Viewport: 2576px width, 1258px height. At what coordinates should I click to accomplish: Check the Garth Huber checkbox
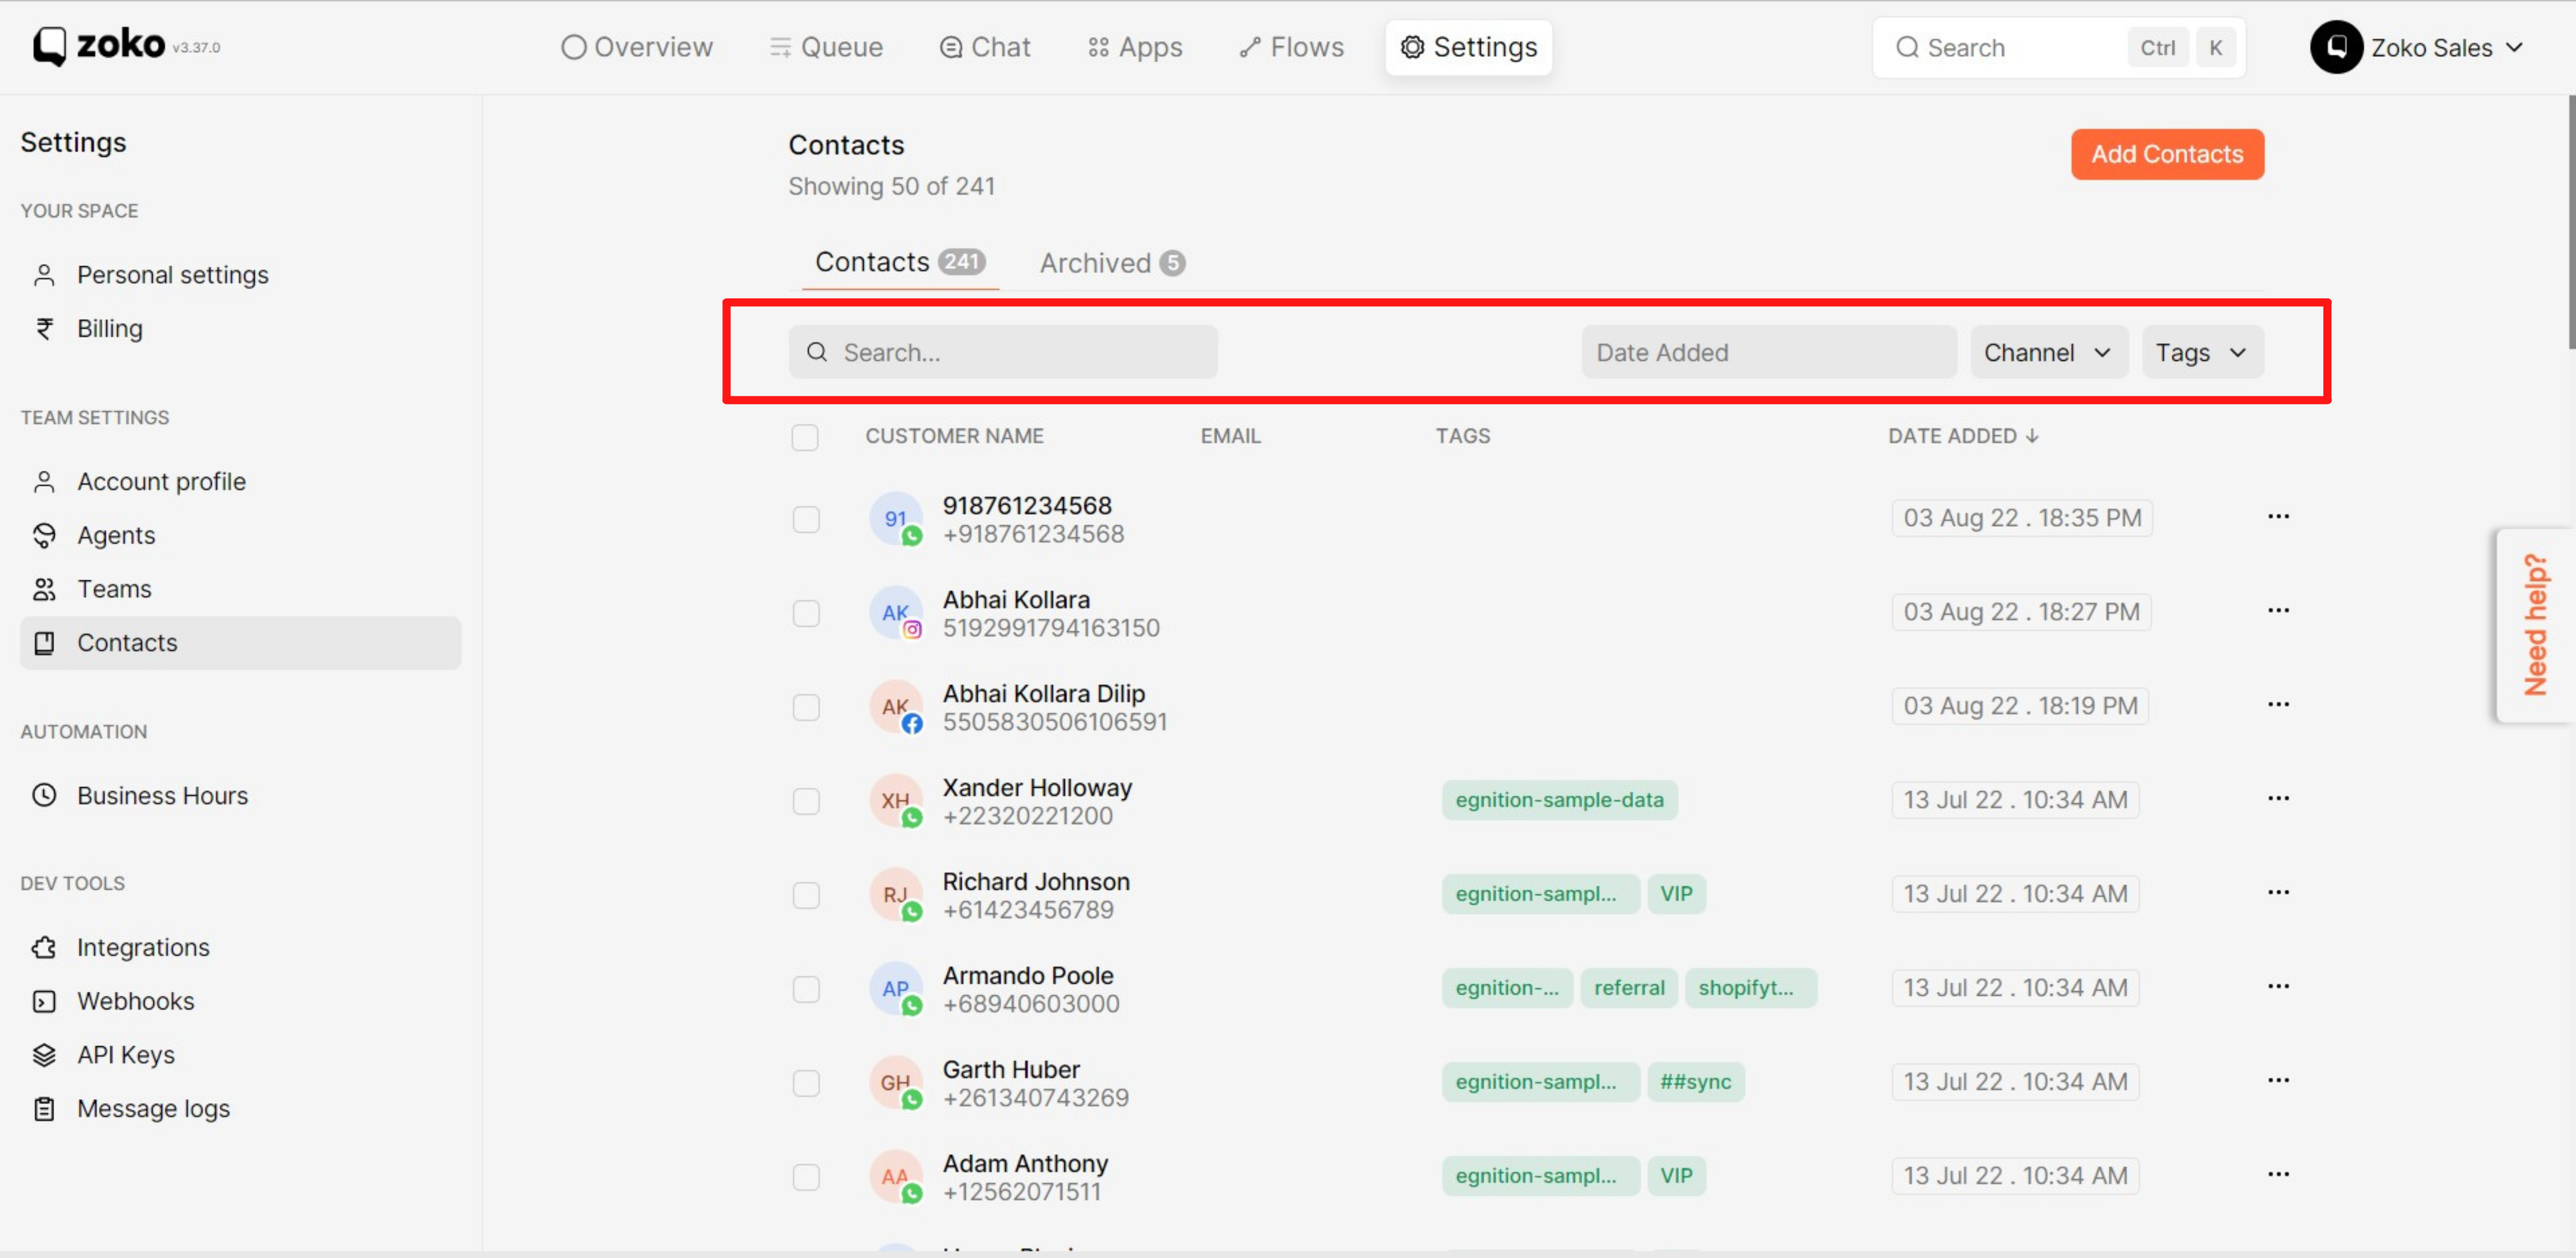coord(806,1084)
